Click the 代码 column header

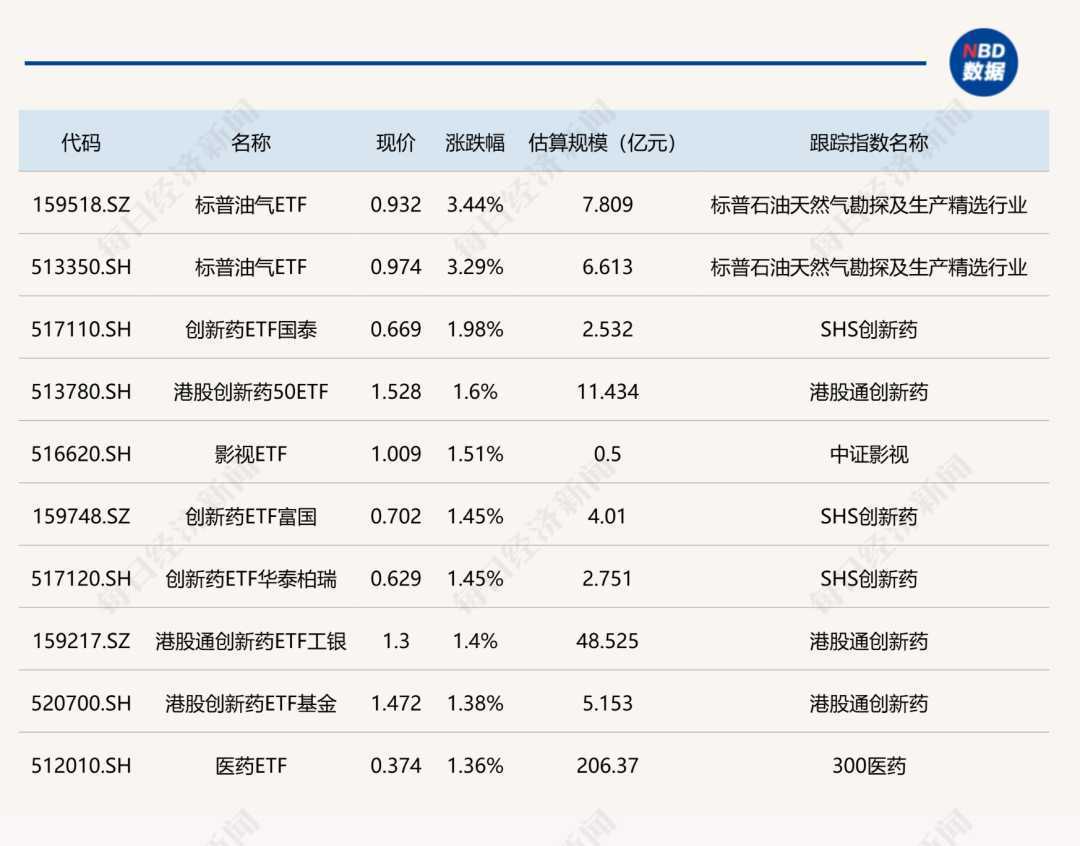(x=81, y=143)
